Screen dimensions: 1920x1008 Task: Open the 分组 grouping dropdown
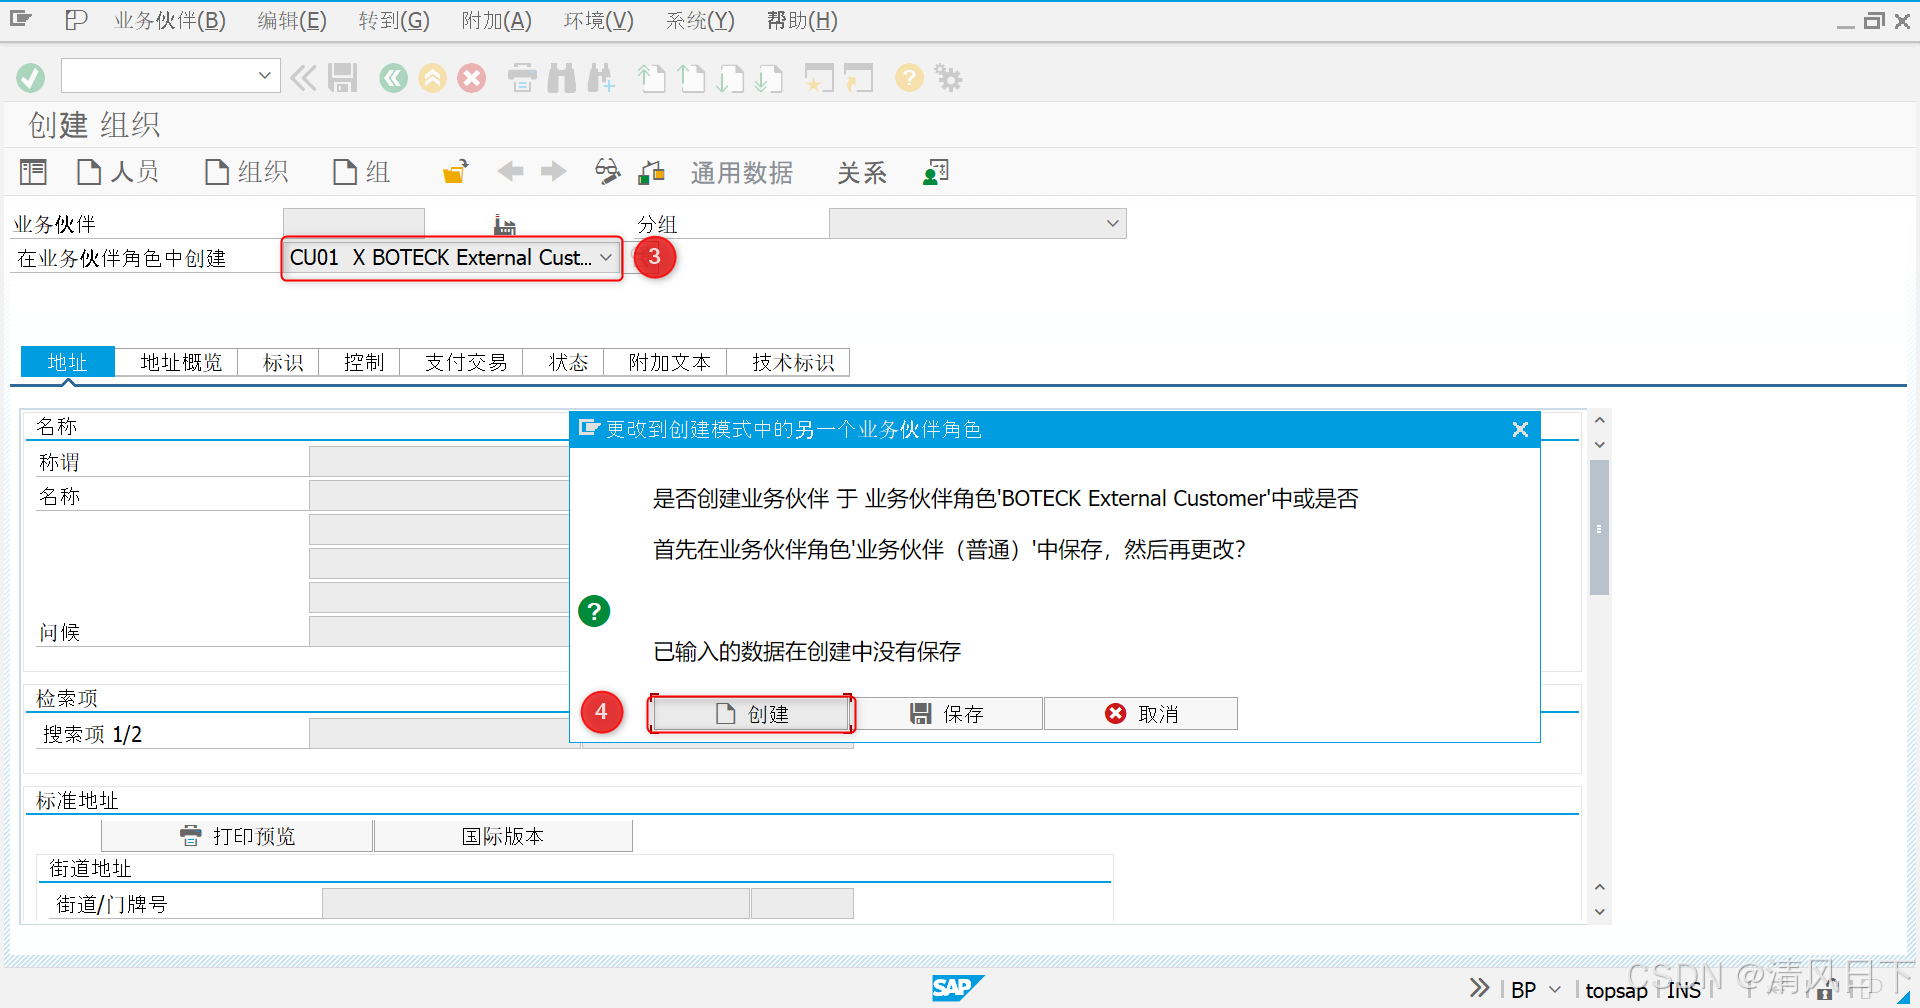click(1112, 222)
